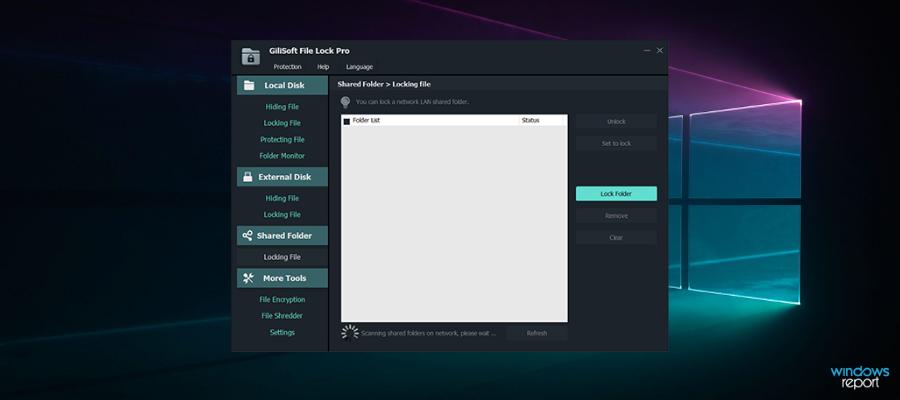
Task: Toggle the Folder List select-all checkbox
Action: click(x=347, y=121)
